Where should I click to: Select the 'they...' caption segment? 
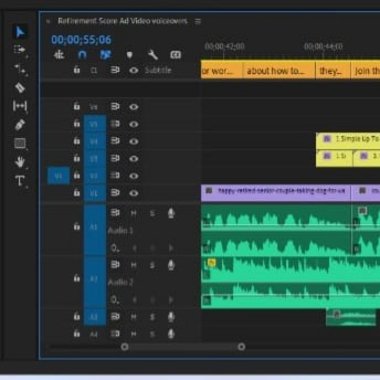[333, 70]
